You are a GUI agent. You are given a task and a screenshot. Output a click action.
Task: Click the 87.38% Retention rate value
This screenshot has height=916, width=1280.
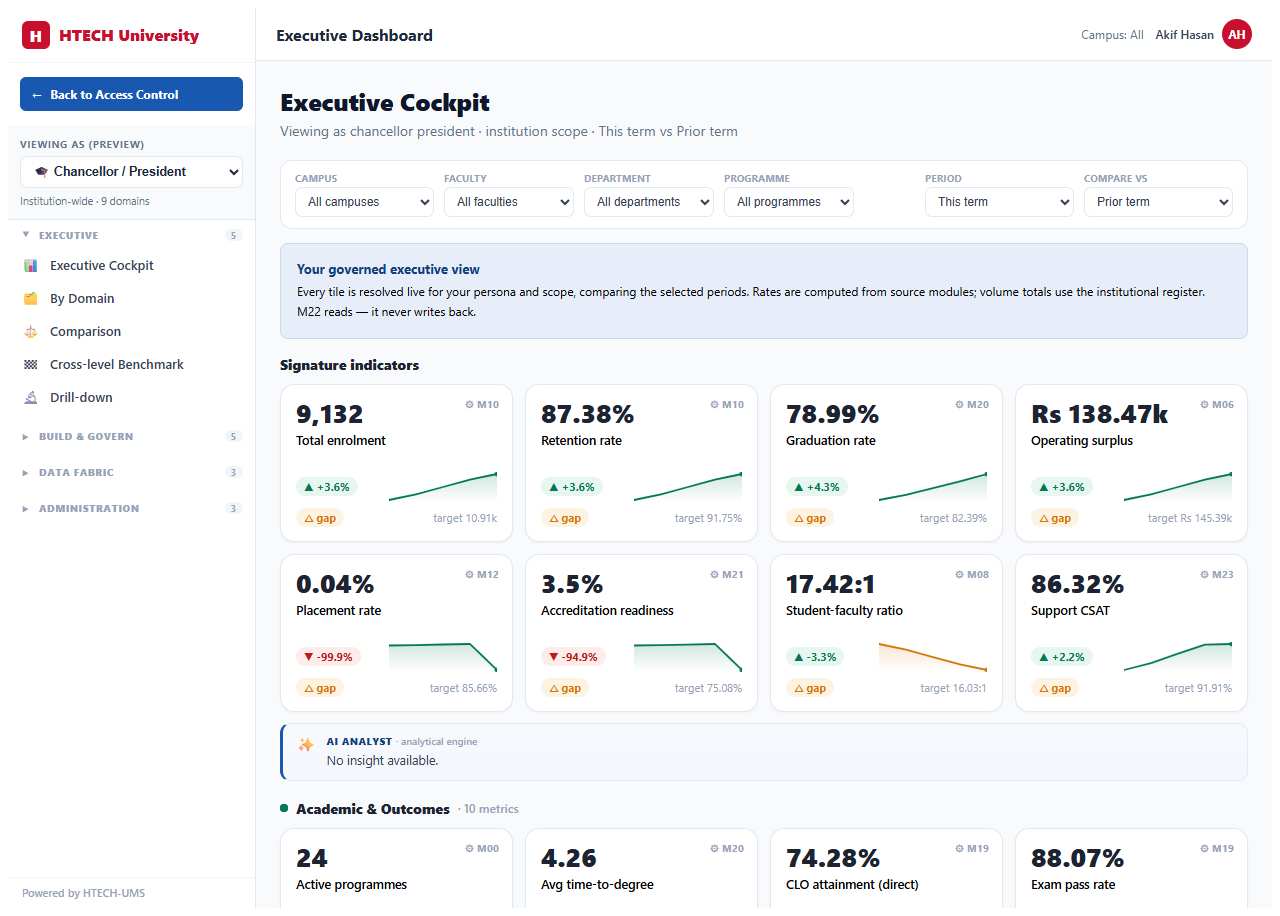588,414
